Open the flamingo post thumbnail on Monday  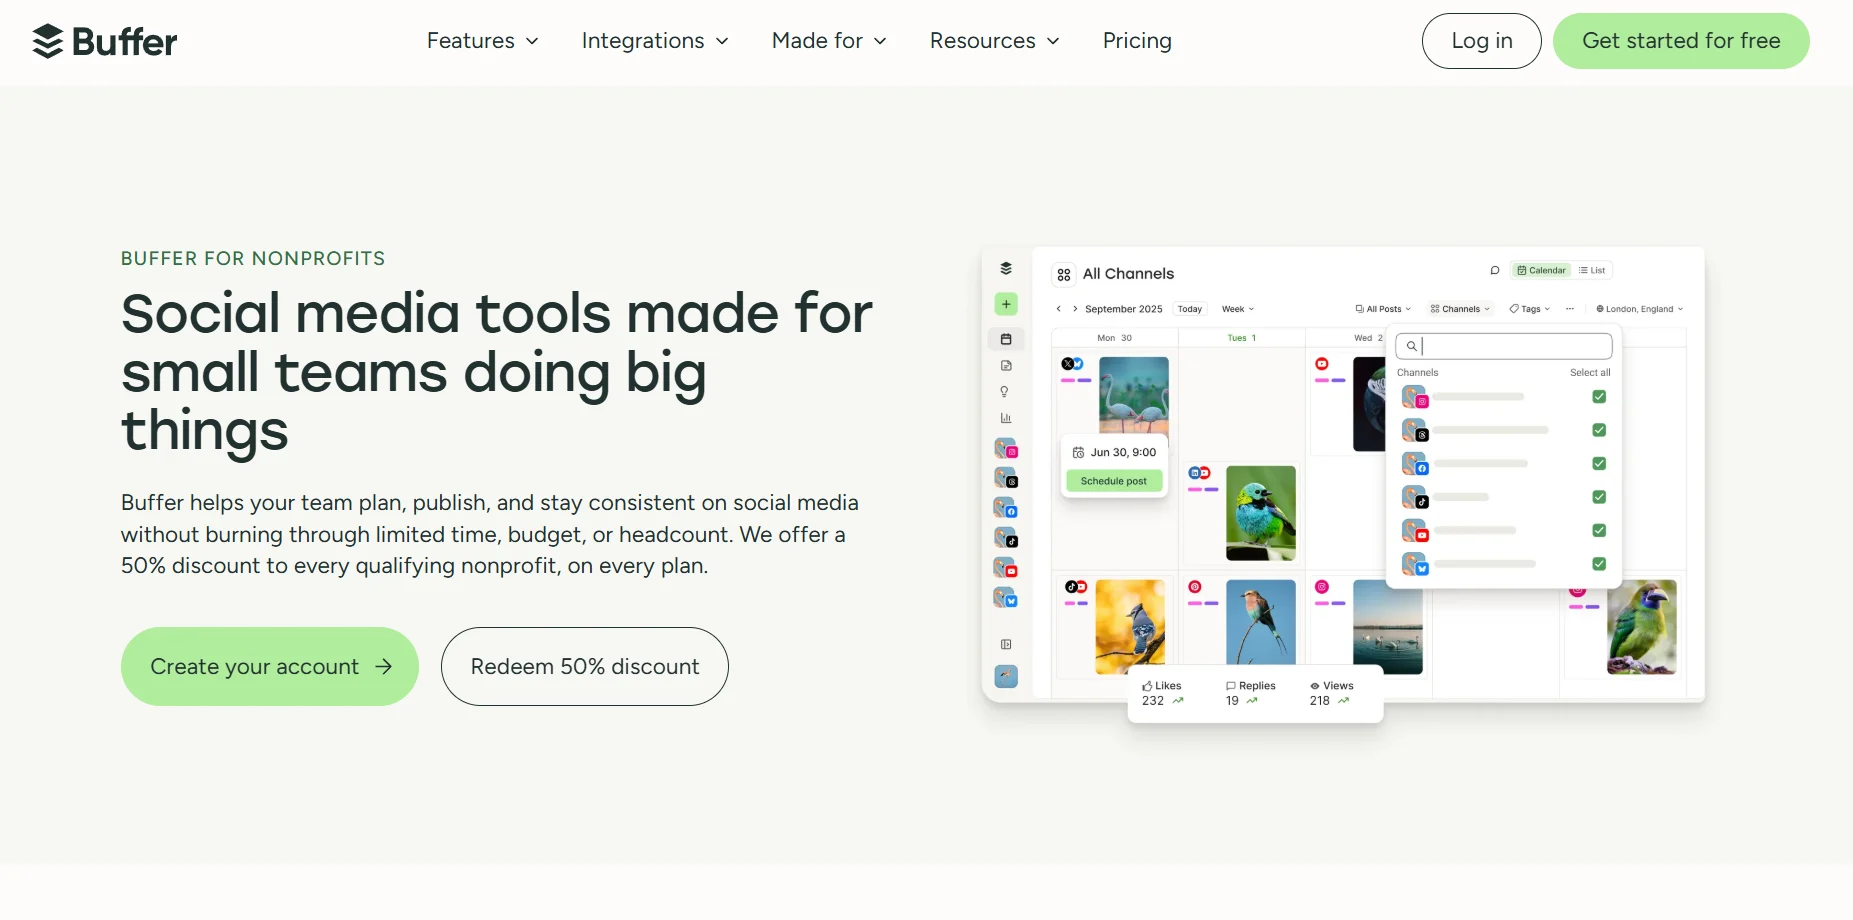click(x=1134, y=396)
